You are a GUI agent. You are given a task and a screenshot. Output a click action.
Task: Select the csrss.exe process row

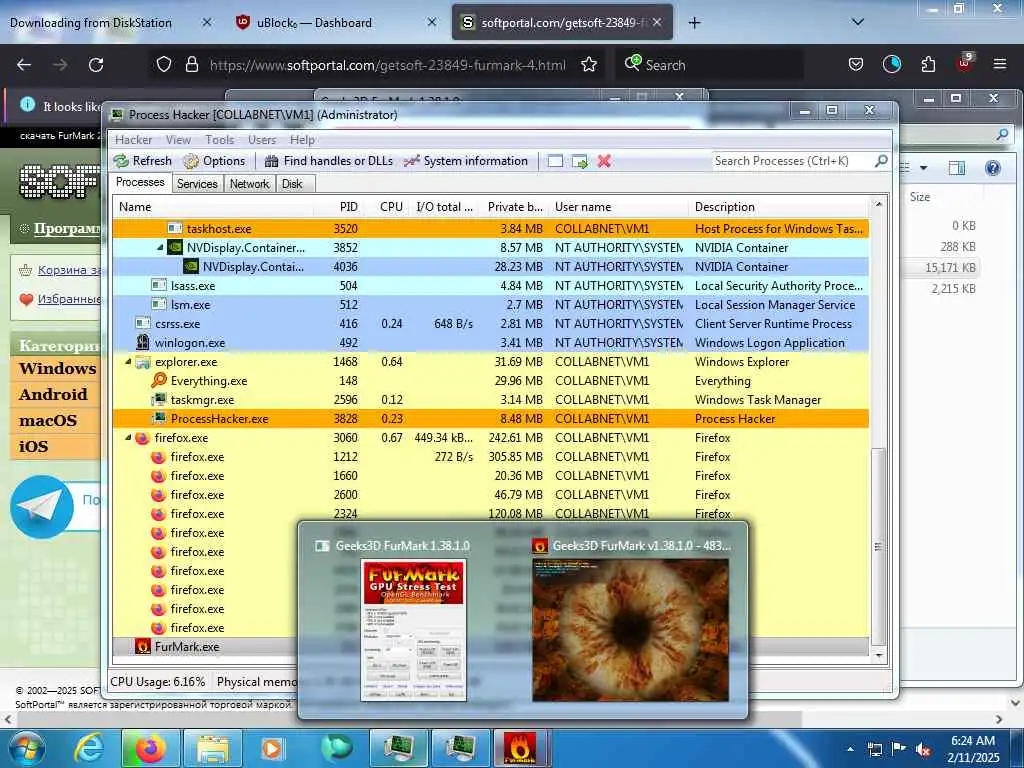490,323
